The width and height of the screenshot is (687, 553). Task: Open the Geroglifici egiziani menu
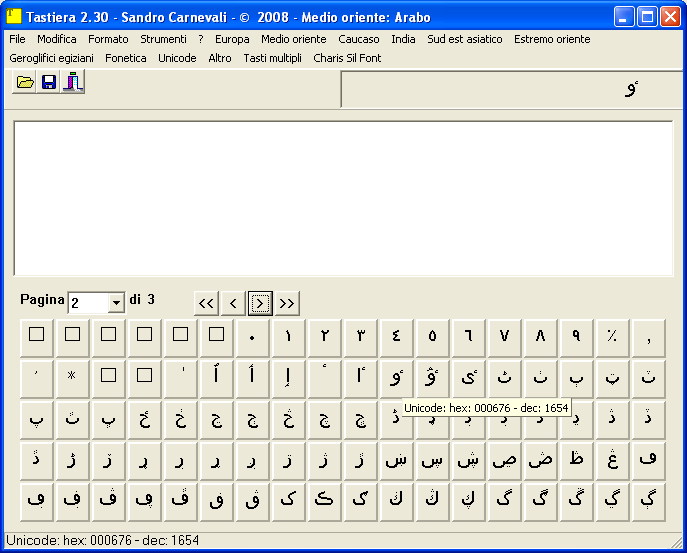51,58
